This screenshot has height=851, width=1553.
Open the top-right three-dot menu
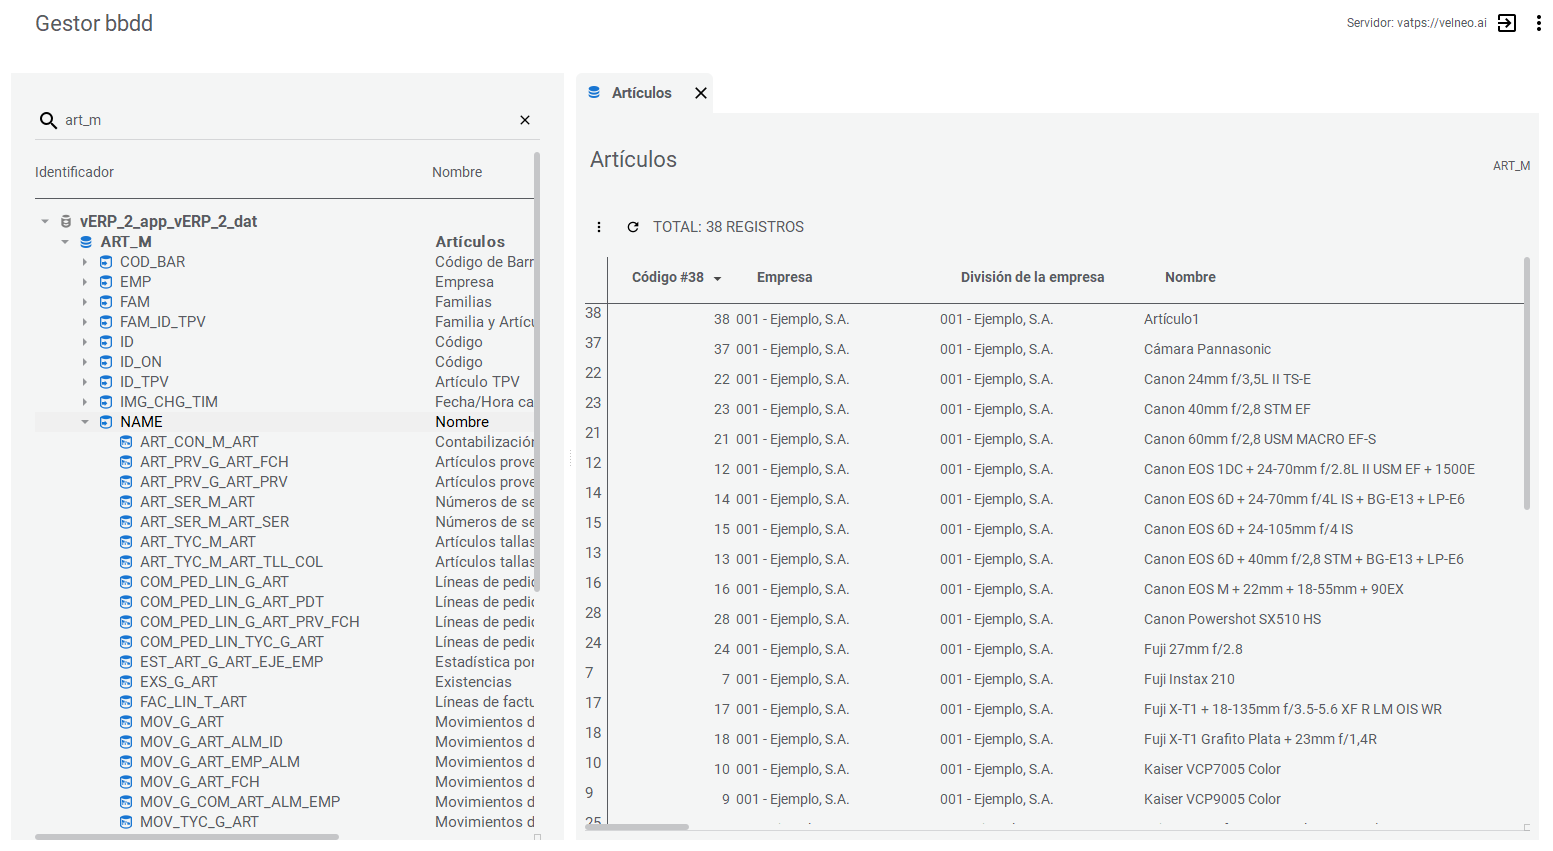tap(1538, 23)
